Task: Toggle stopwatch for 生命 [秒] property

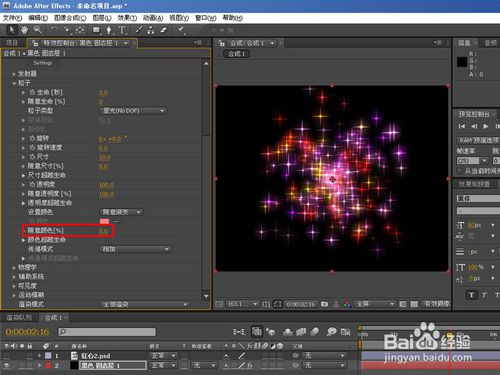Action: pos(32,92)
